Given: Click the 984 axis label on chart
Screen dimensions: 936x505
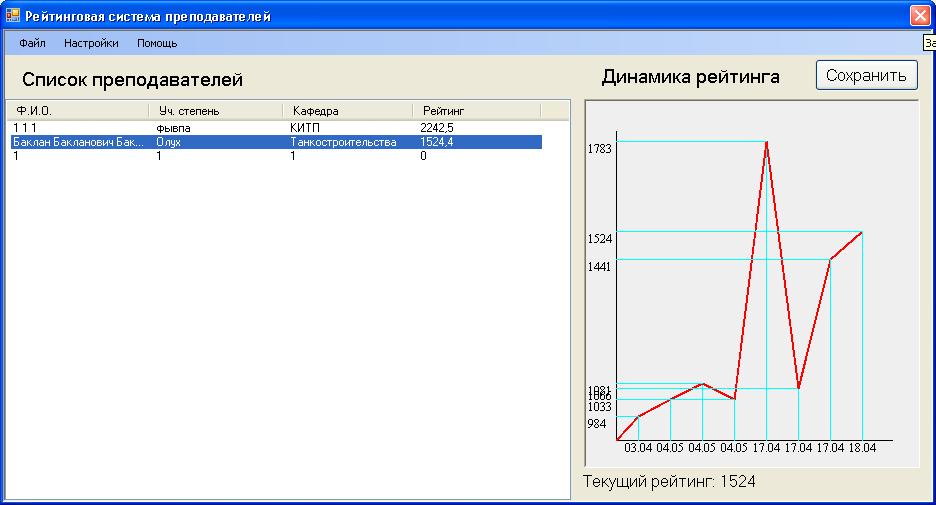Looking at the screenshot, I should [597, 424].
